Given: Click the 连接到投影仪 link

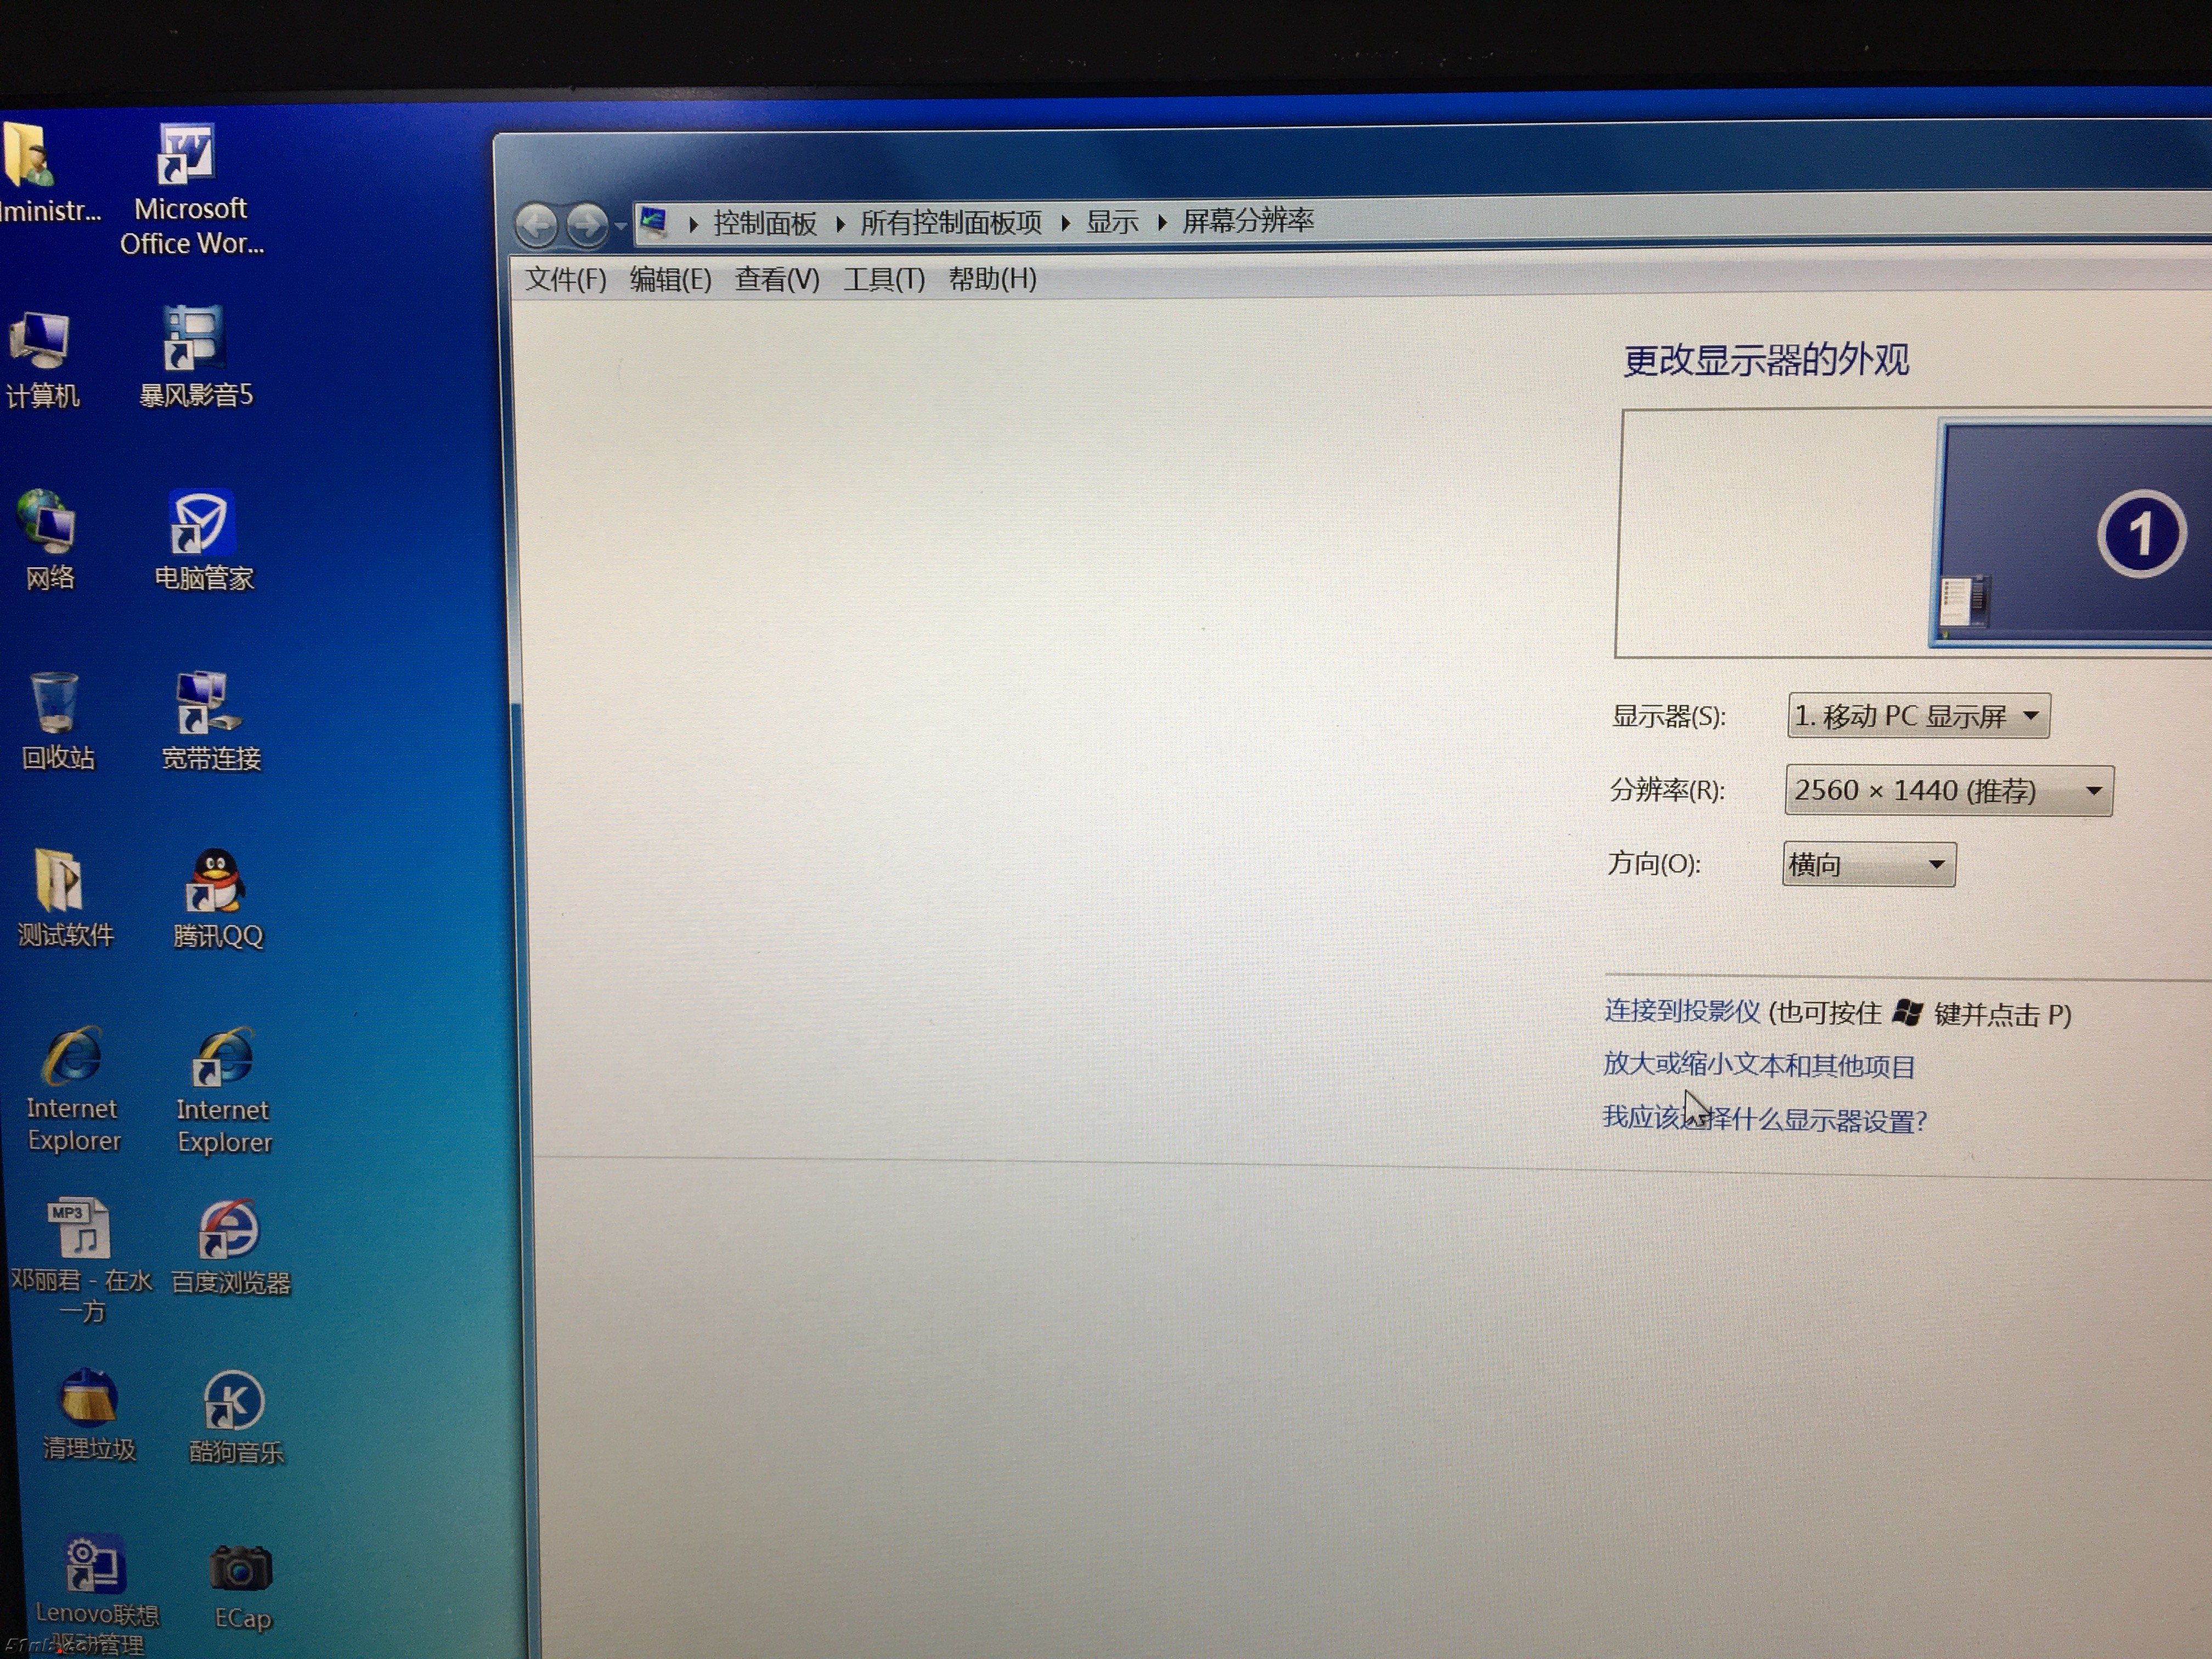Looking at the screenshot, I should [x=1681, y=1011].
